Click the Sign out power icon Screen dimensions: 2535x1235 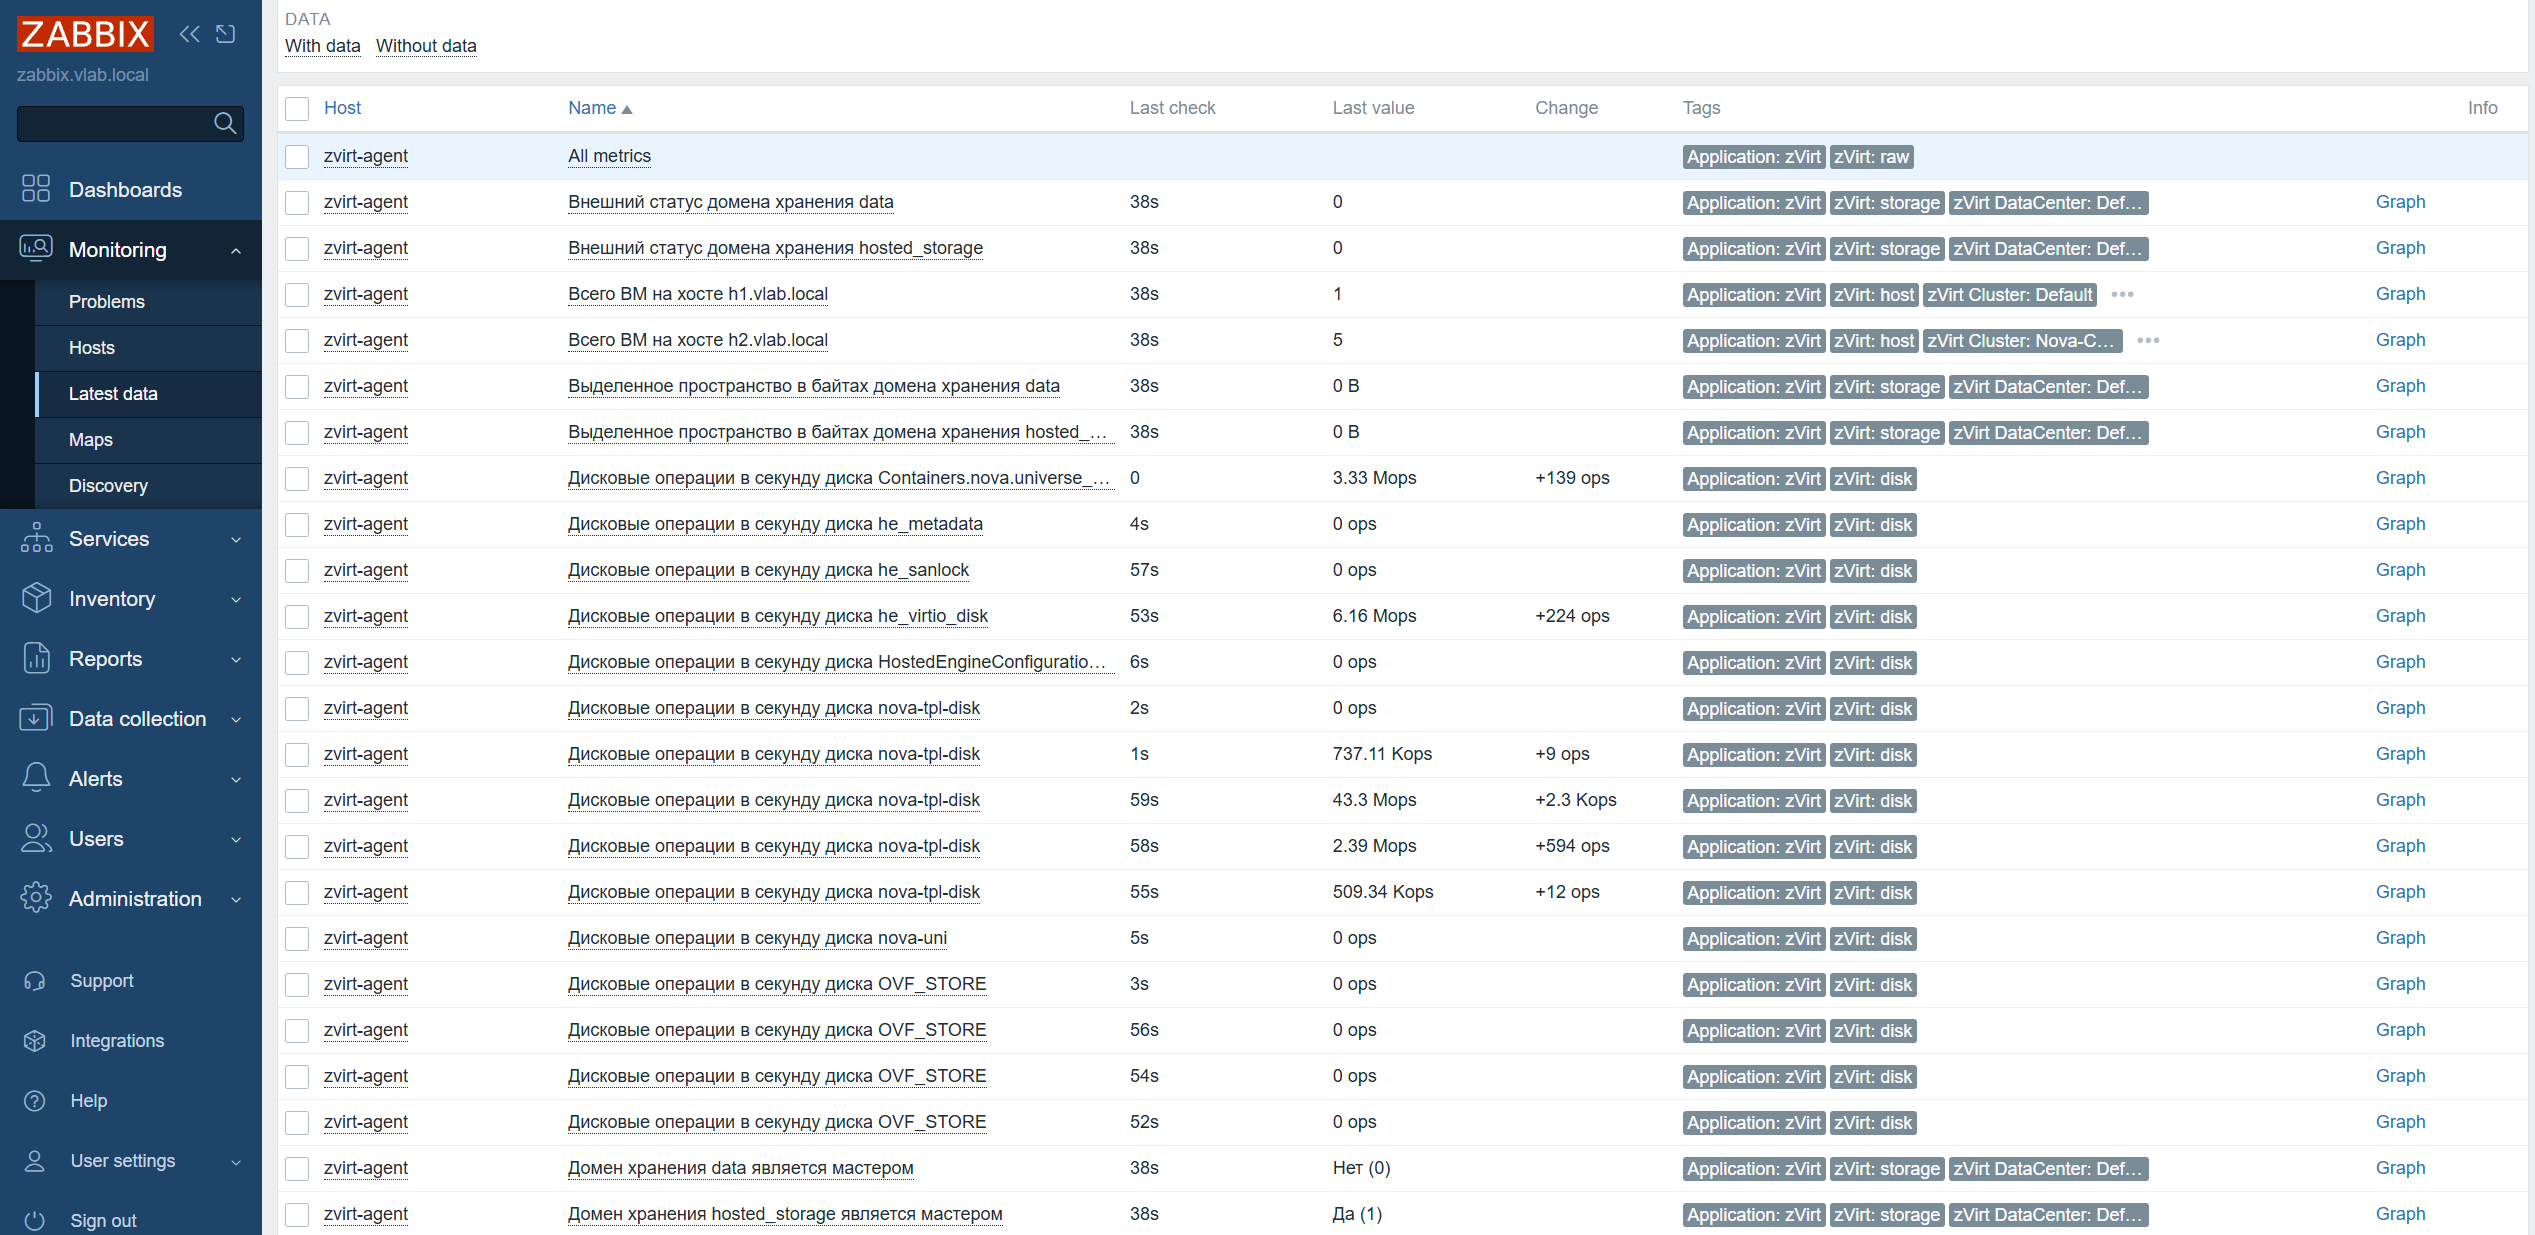(x=35, y=1221)
